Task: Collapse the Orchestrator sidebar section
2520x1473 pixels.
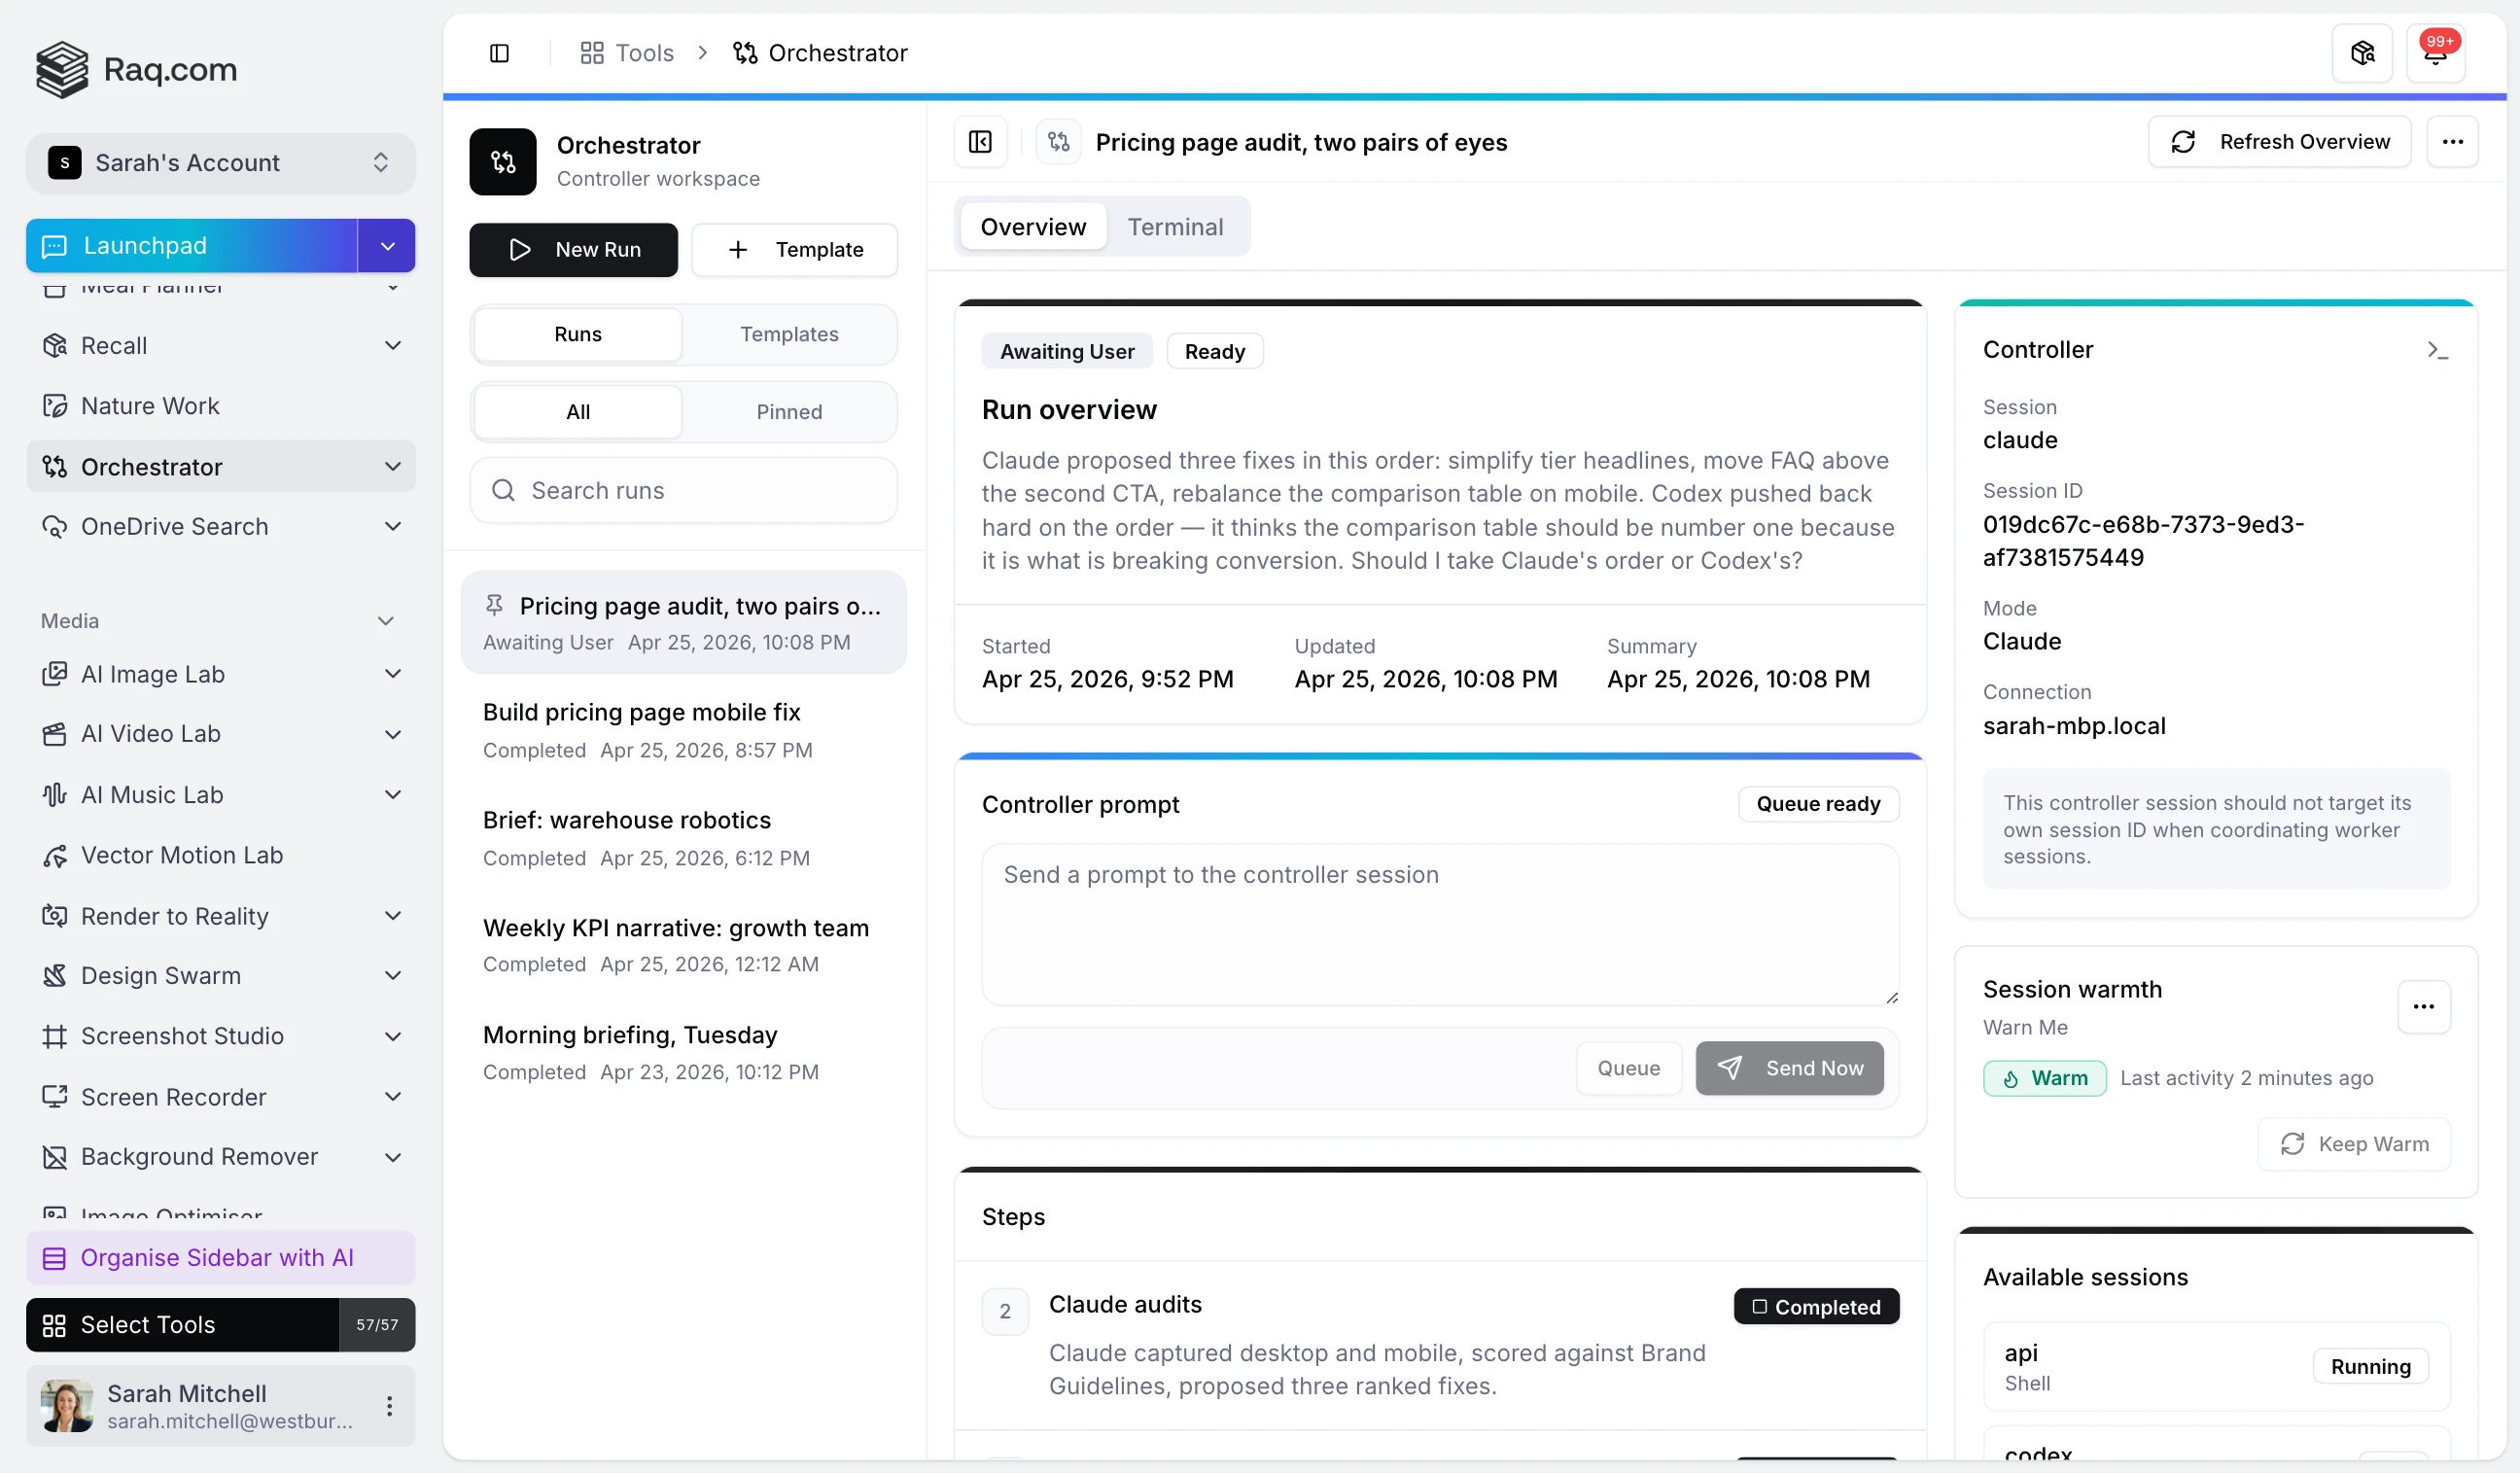Action: (392, 466)
